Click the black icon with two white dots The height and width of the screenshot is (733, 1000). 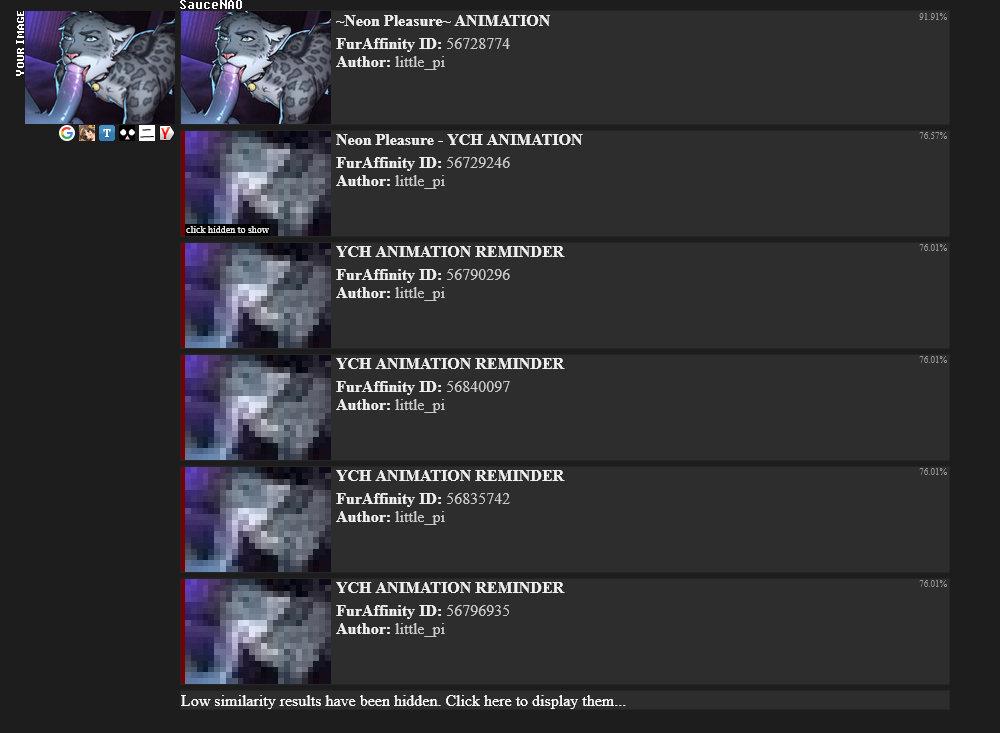pos(127,133)
